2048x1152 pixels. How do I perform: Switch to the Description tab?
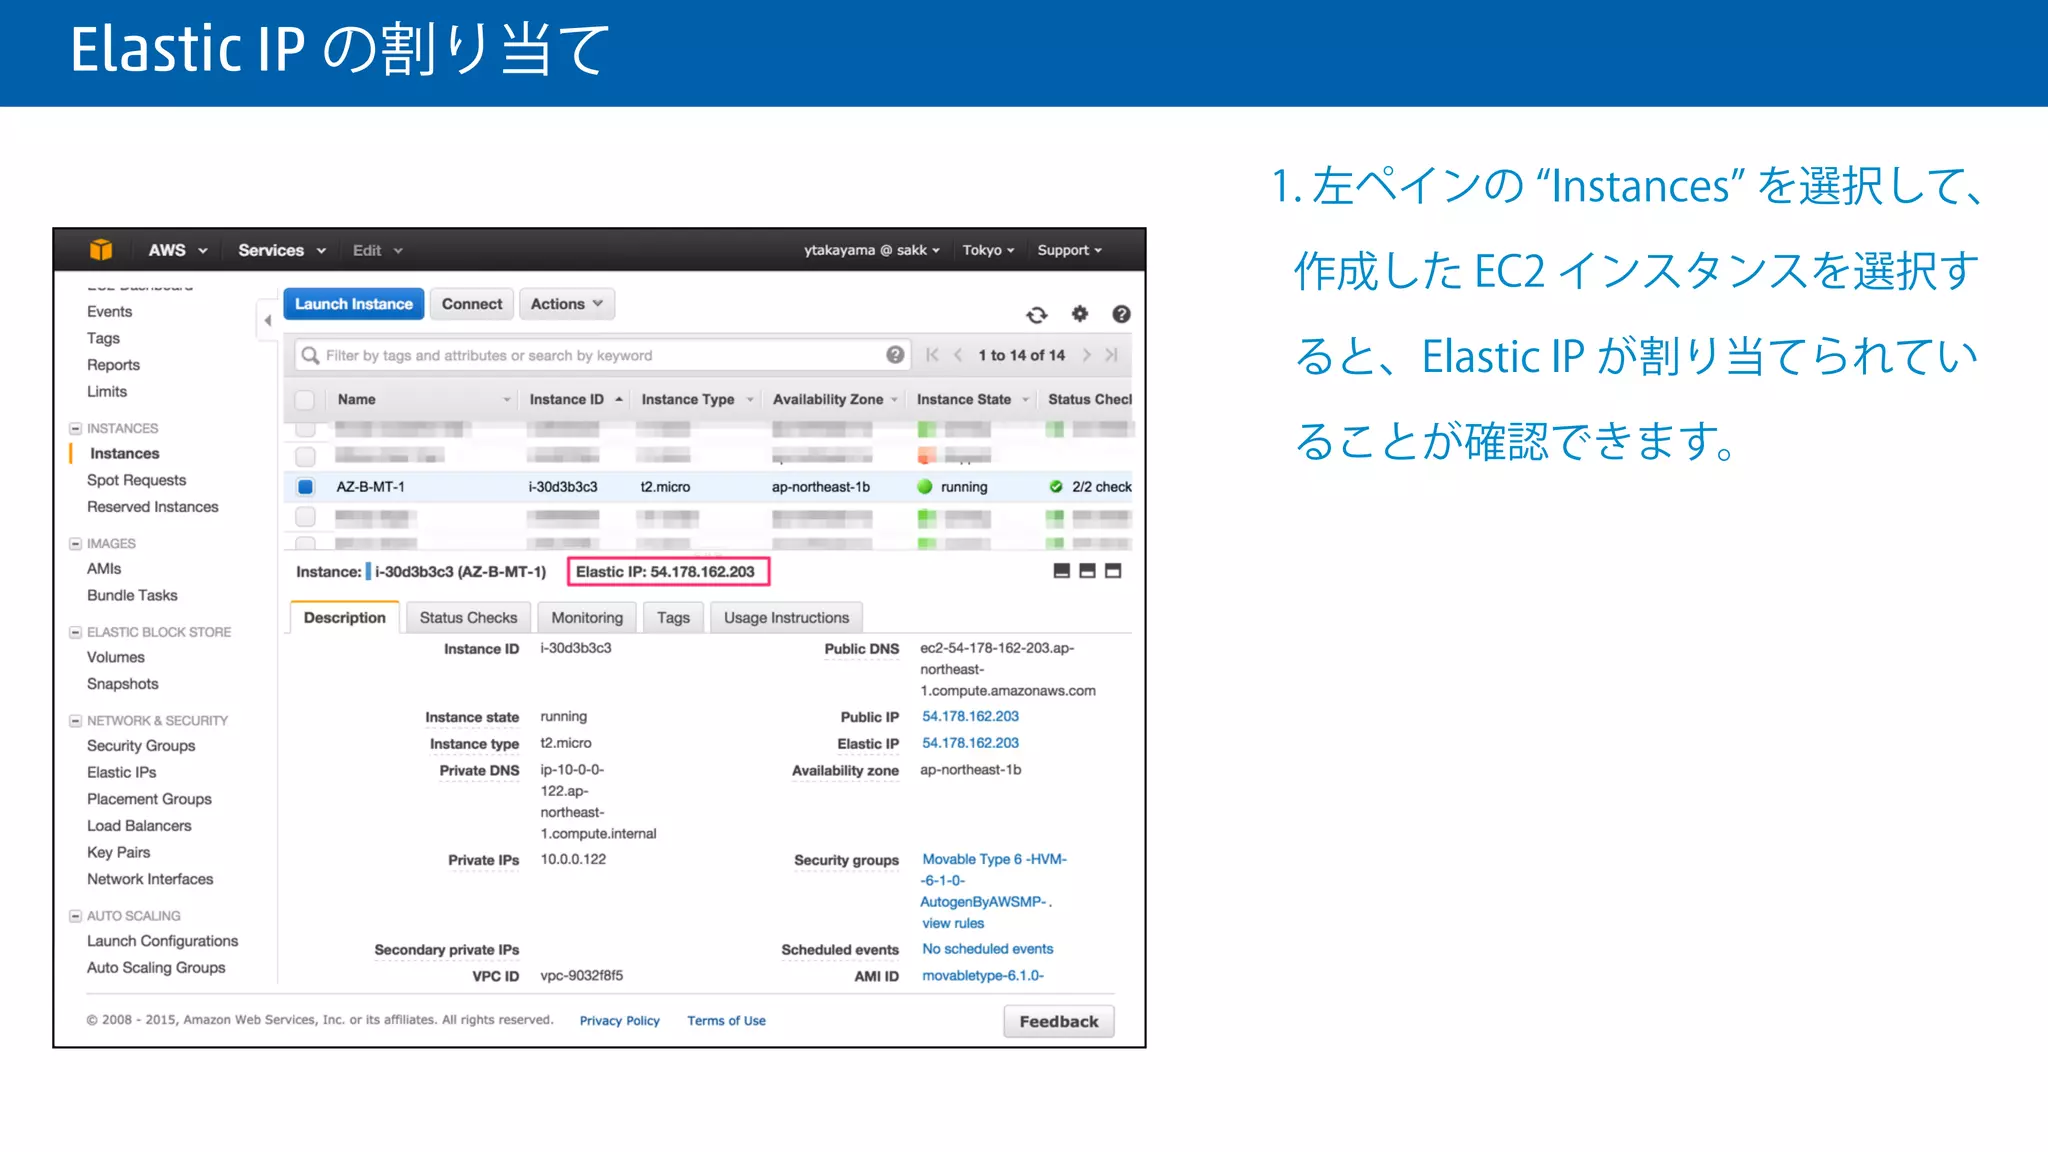click(x=345, y=618)
